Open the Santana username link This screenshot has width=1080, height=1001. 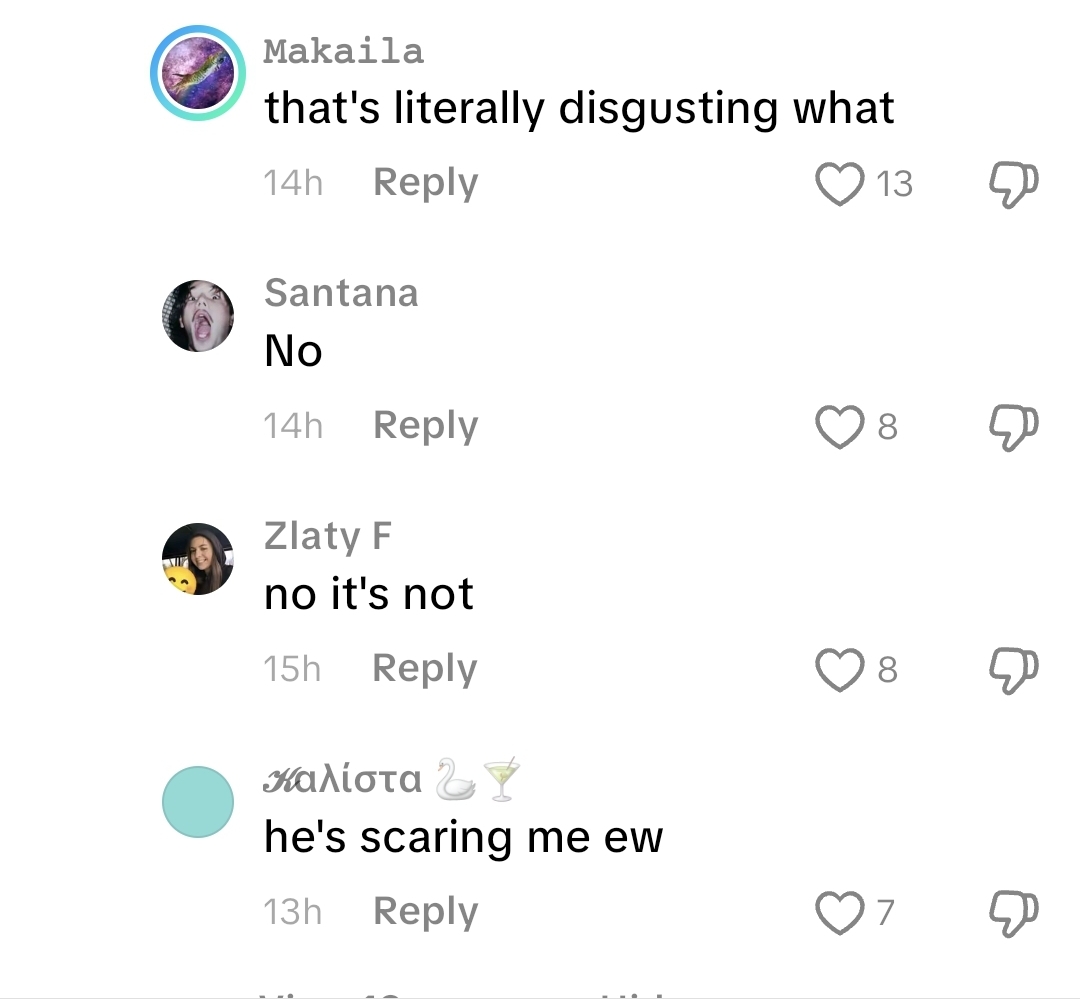tap(341, 293)
